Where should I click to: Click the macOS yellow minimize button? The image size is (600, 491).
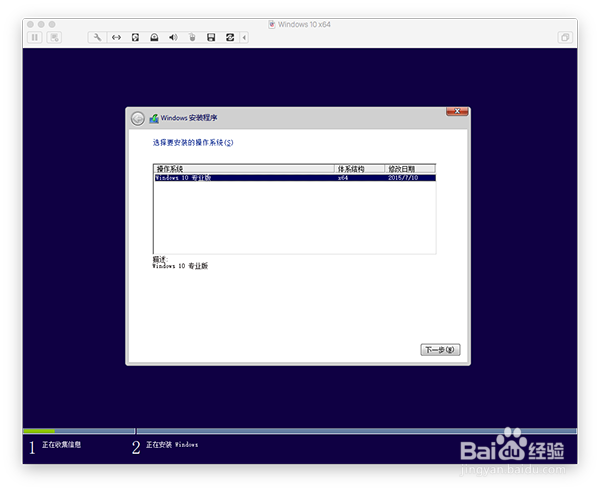pyautogui.click(x=41, y=24)
